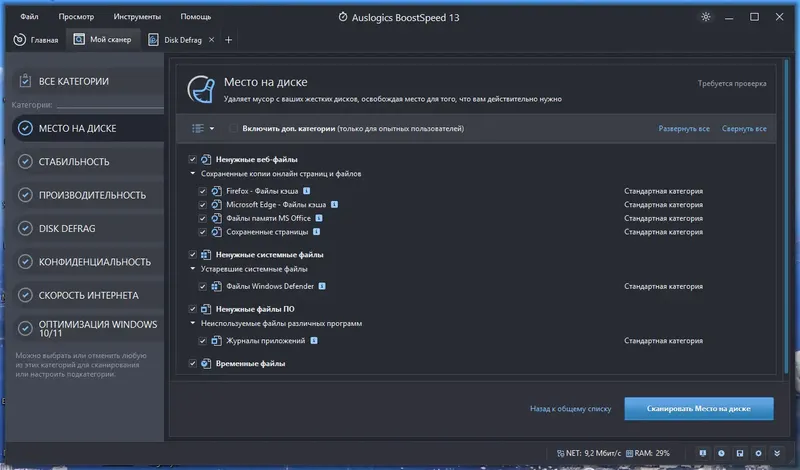Uncheck Ненужные системные файлы checkbox
Viewport: 800px width, 470px height.
coord(192,254)
